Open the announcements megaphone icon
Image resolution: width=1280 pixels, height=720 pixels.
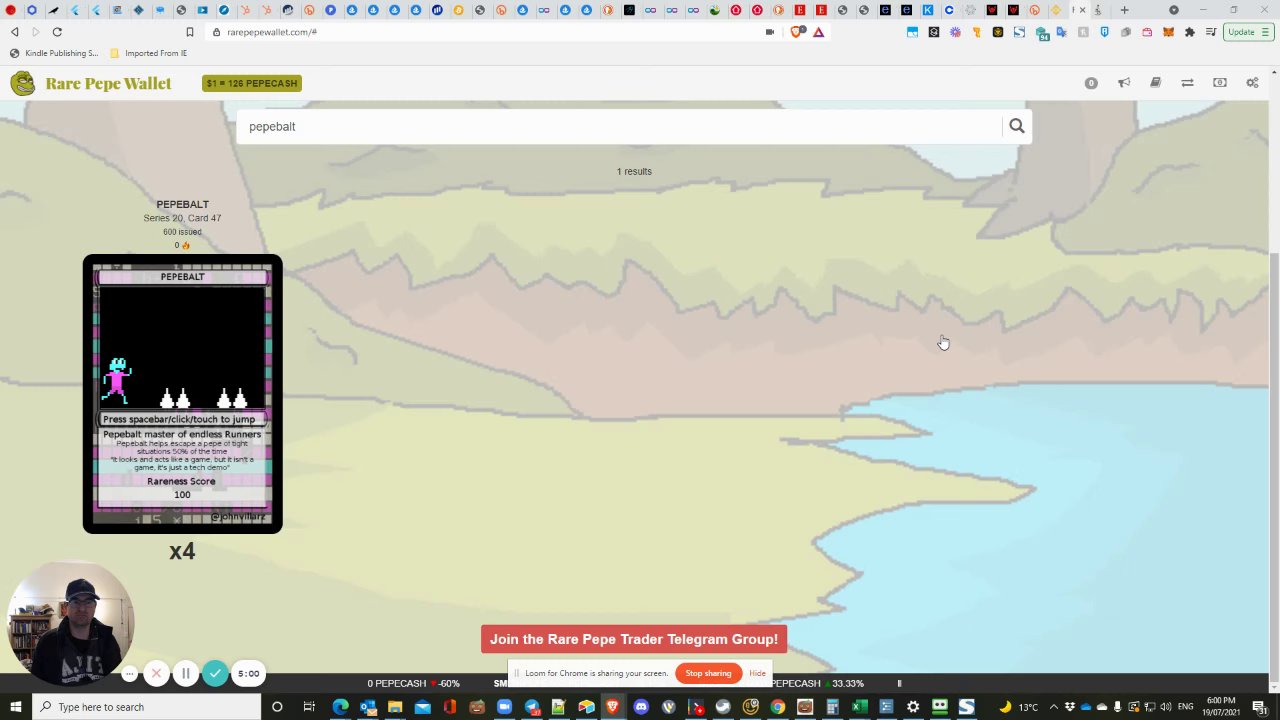(x=1124, y=83)
